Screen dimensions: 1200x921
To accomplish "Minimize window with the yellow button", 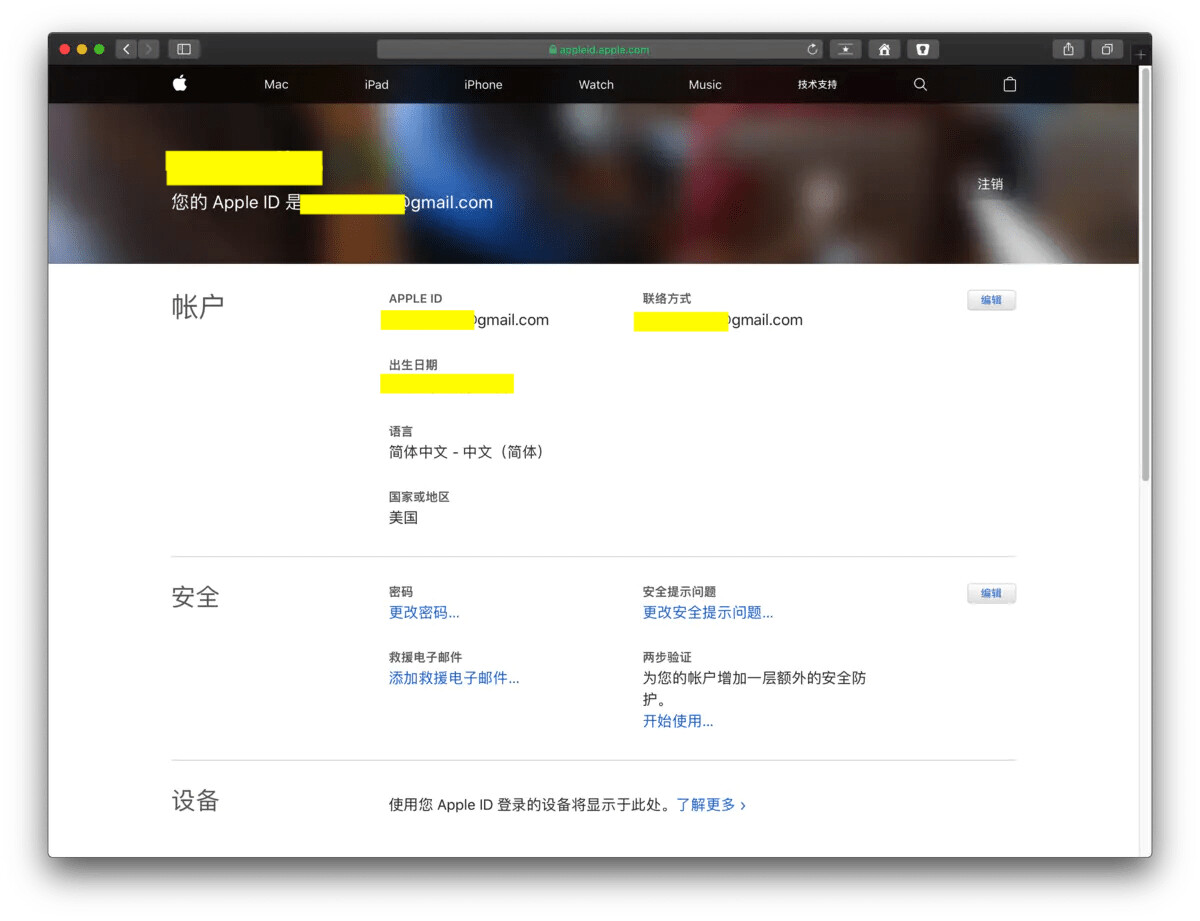I will [x=82, y=49].
